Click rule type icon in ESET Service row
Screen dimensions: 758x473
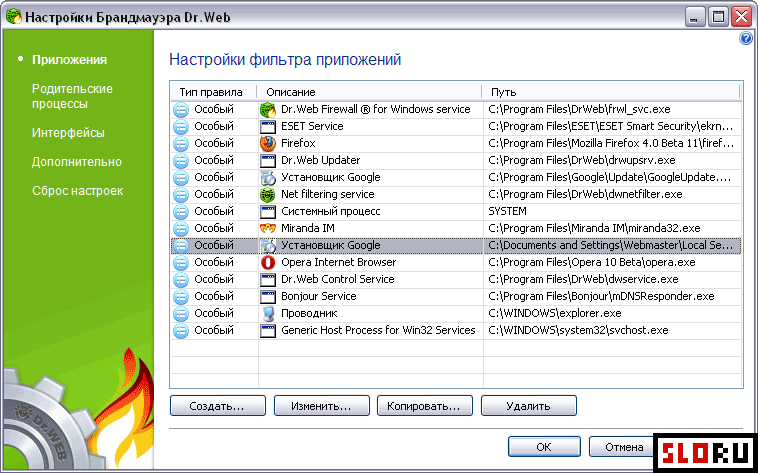[x=180, y=127]
